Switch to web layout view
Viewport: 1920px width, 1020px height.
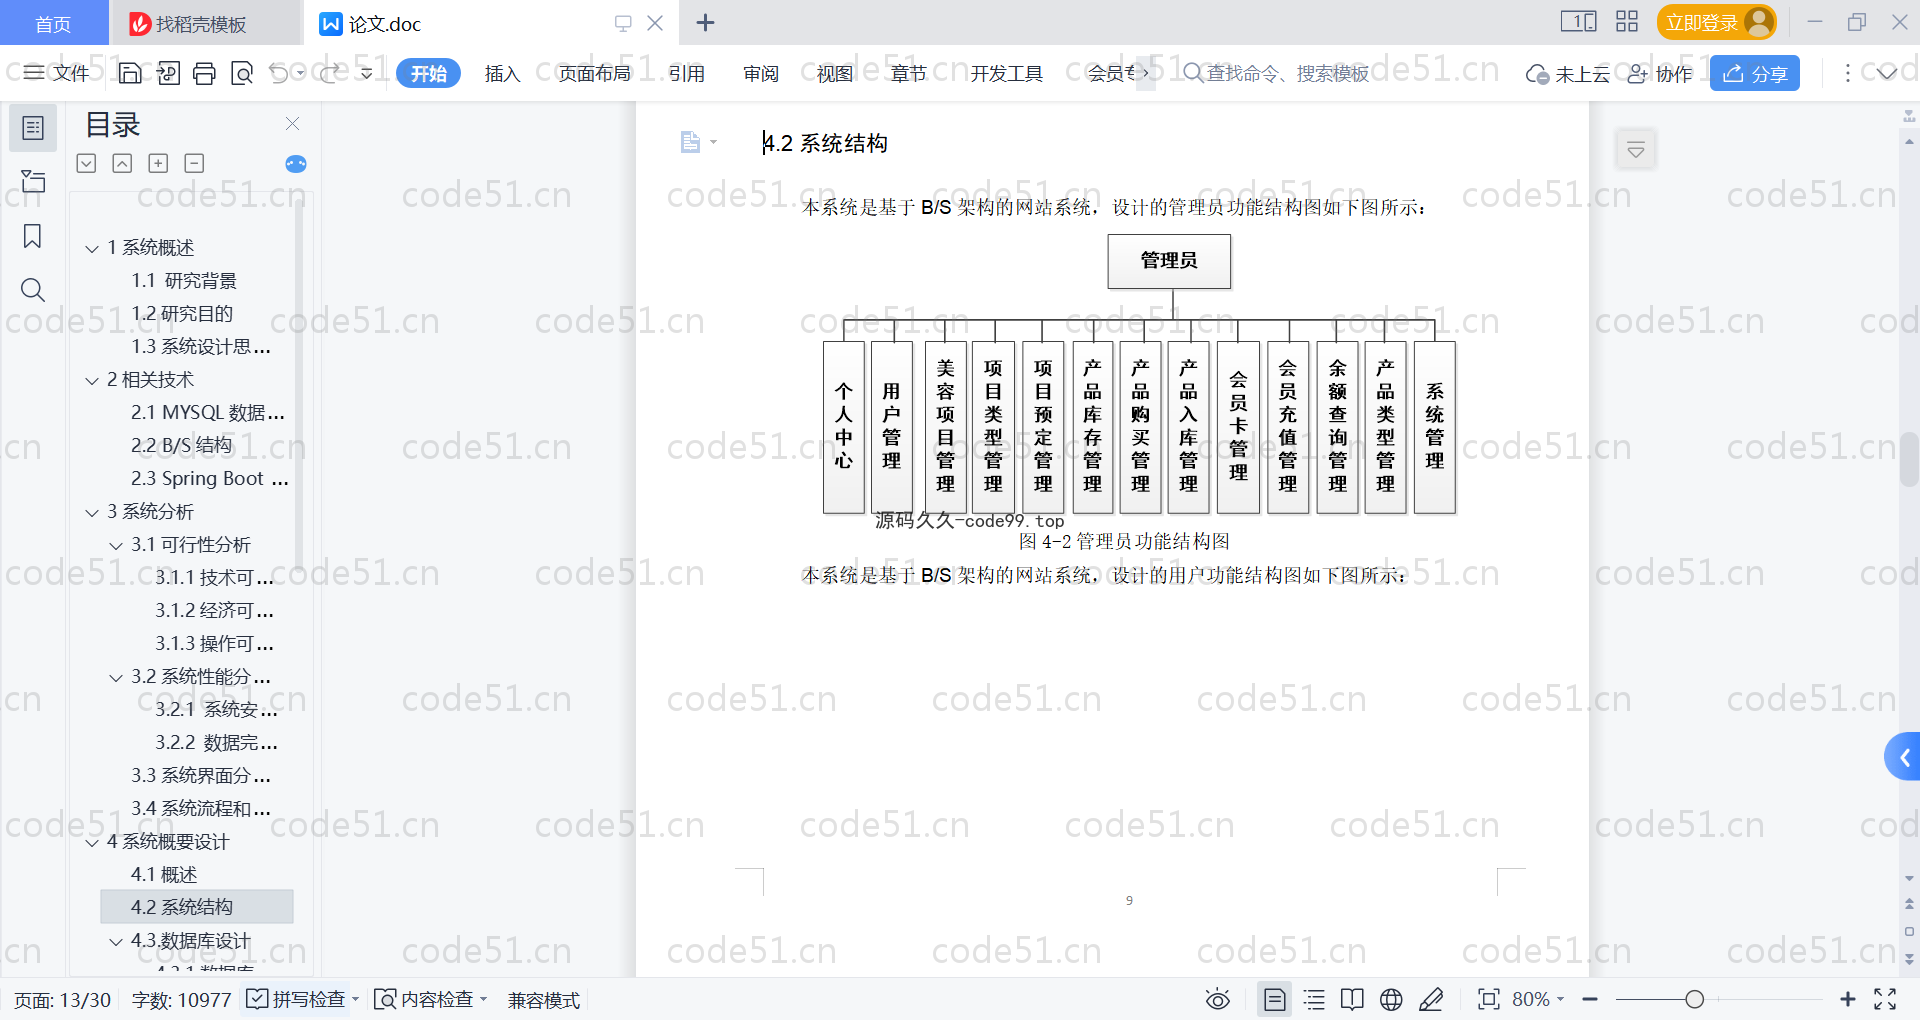point(1391,999)
